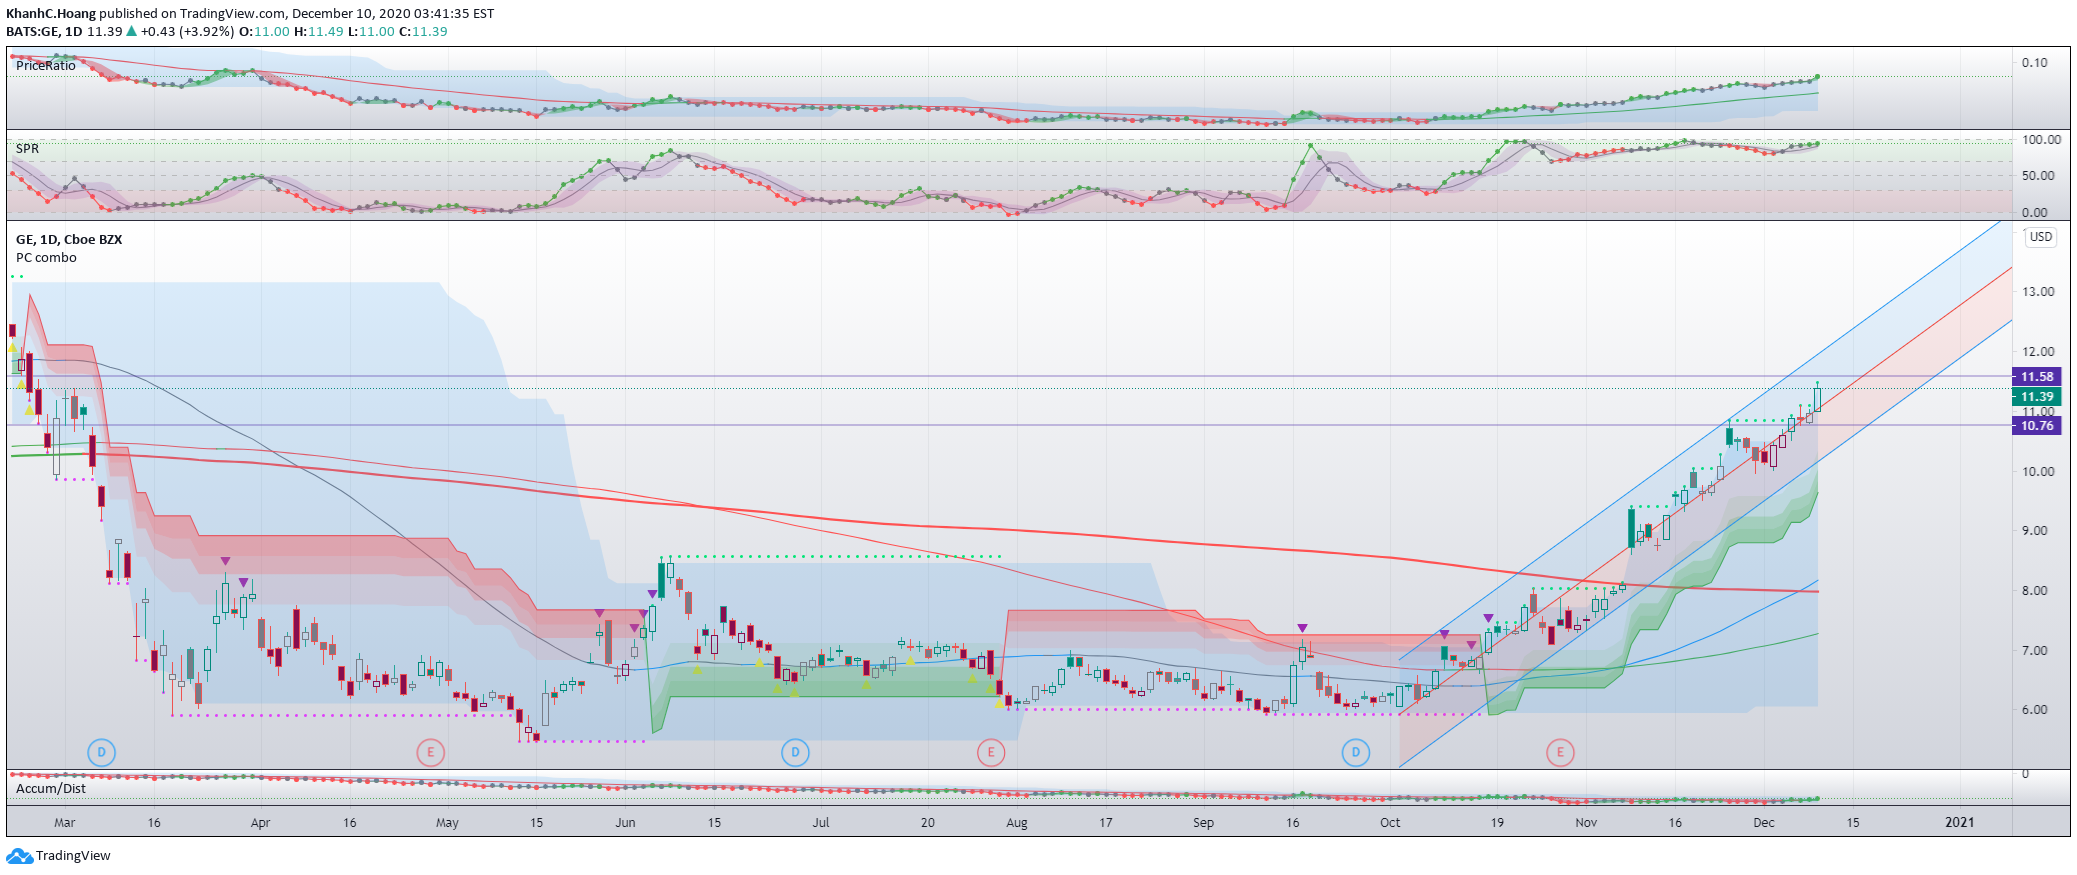The image size is (2077, 875).
Task: Click the 'Oct' date axis label
Action: (x=1390, y=823)
